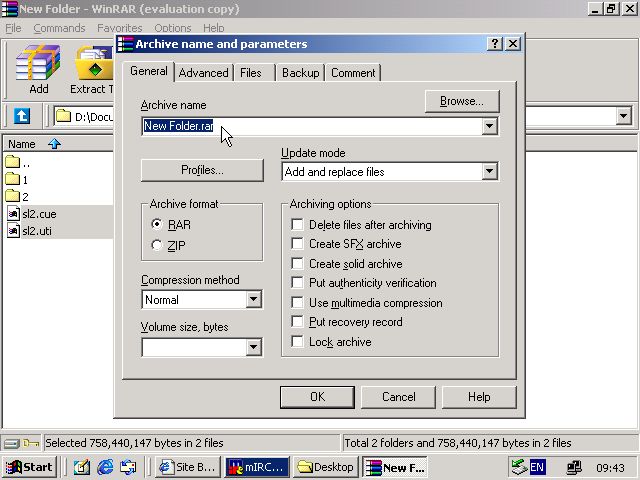This screenshot has height=480, width=640.
Task: Enable Delete files after archiving
Action: click(x=298, y=224)
